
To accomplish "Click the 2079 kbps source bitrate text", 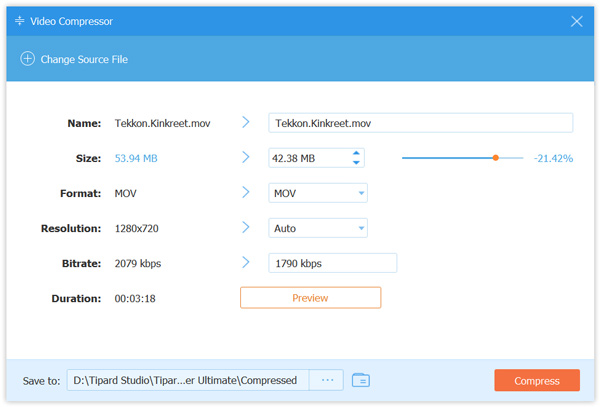I will [x=138, y=264].
